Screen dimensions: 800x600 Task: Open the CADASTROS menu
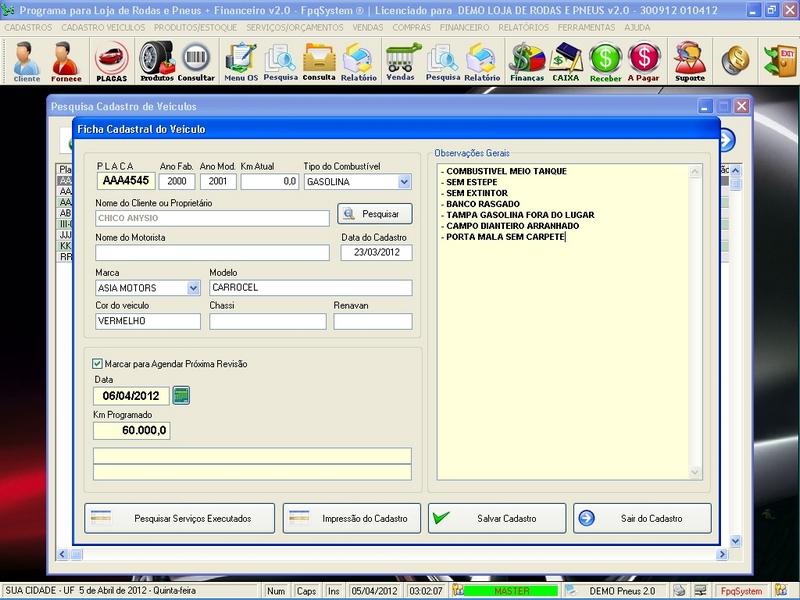28,27
